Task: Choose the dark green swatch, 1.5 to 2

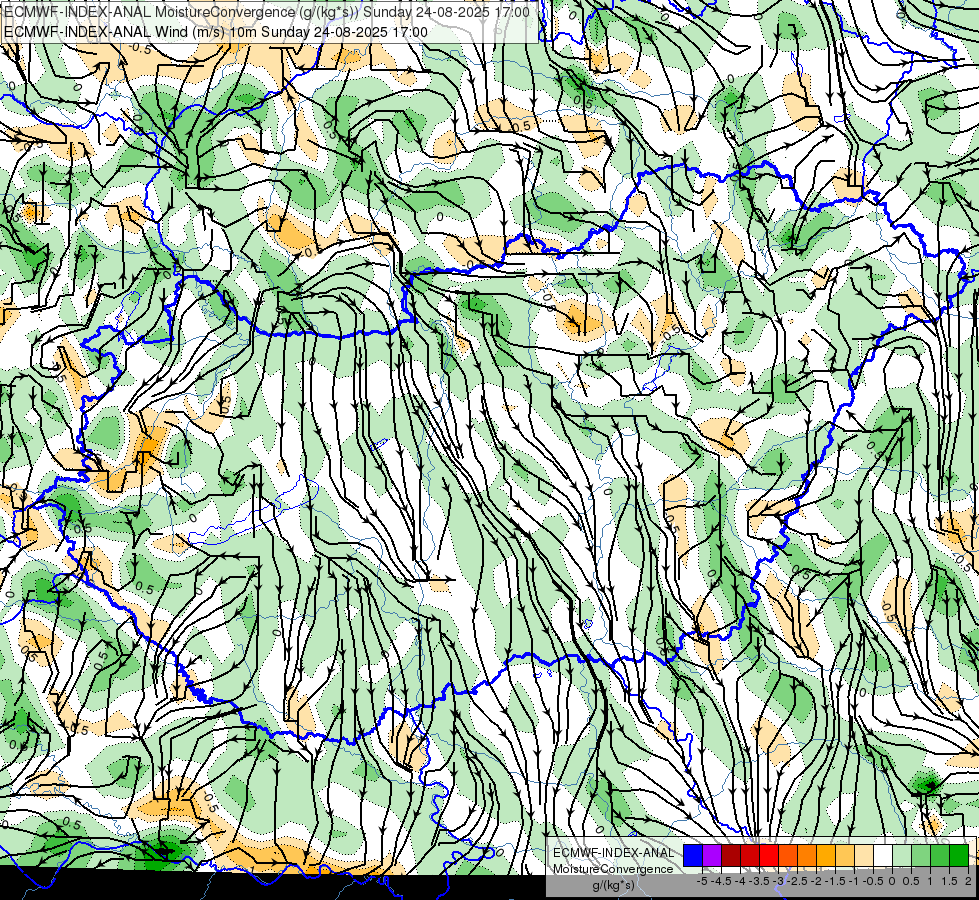Action: (959, 856)
